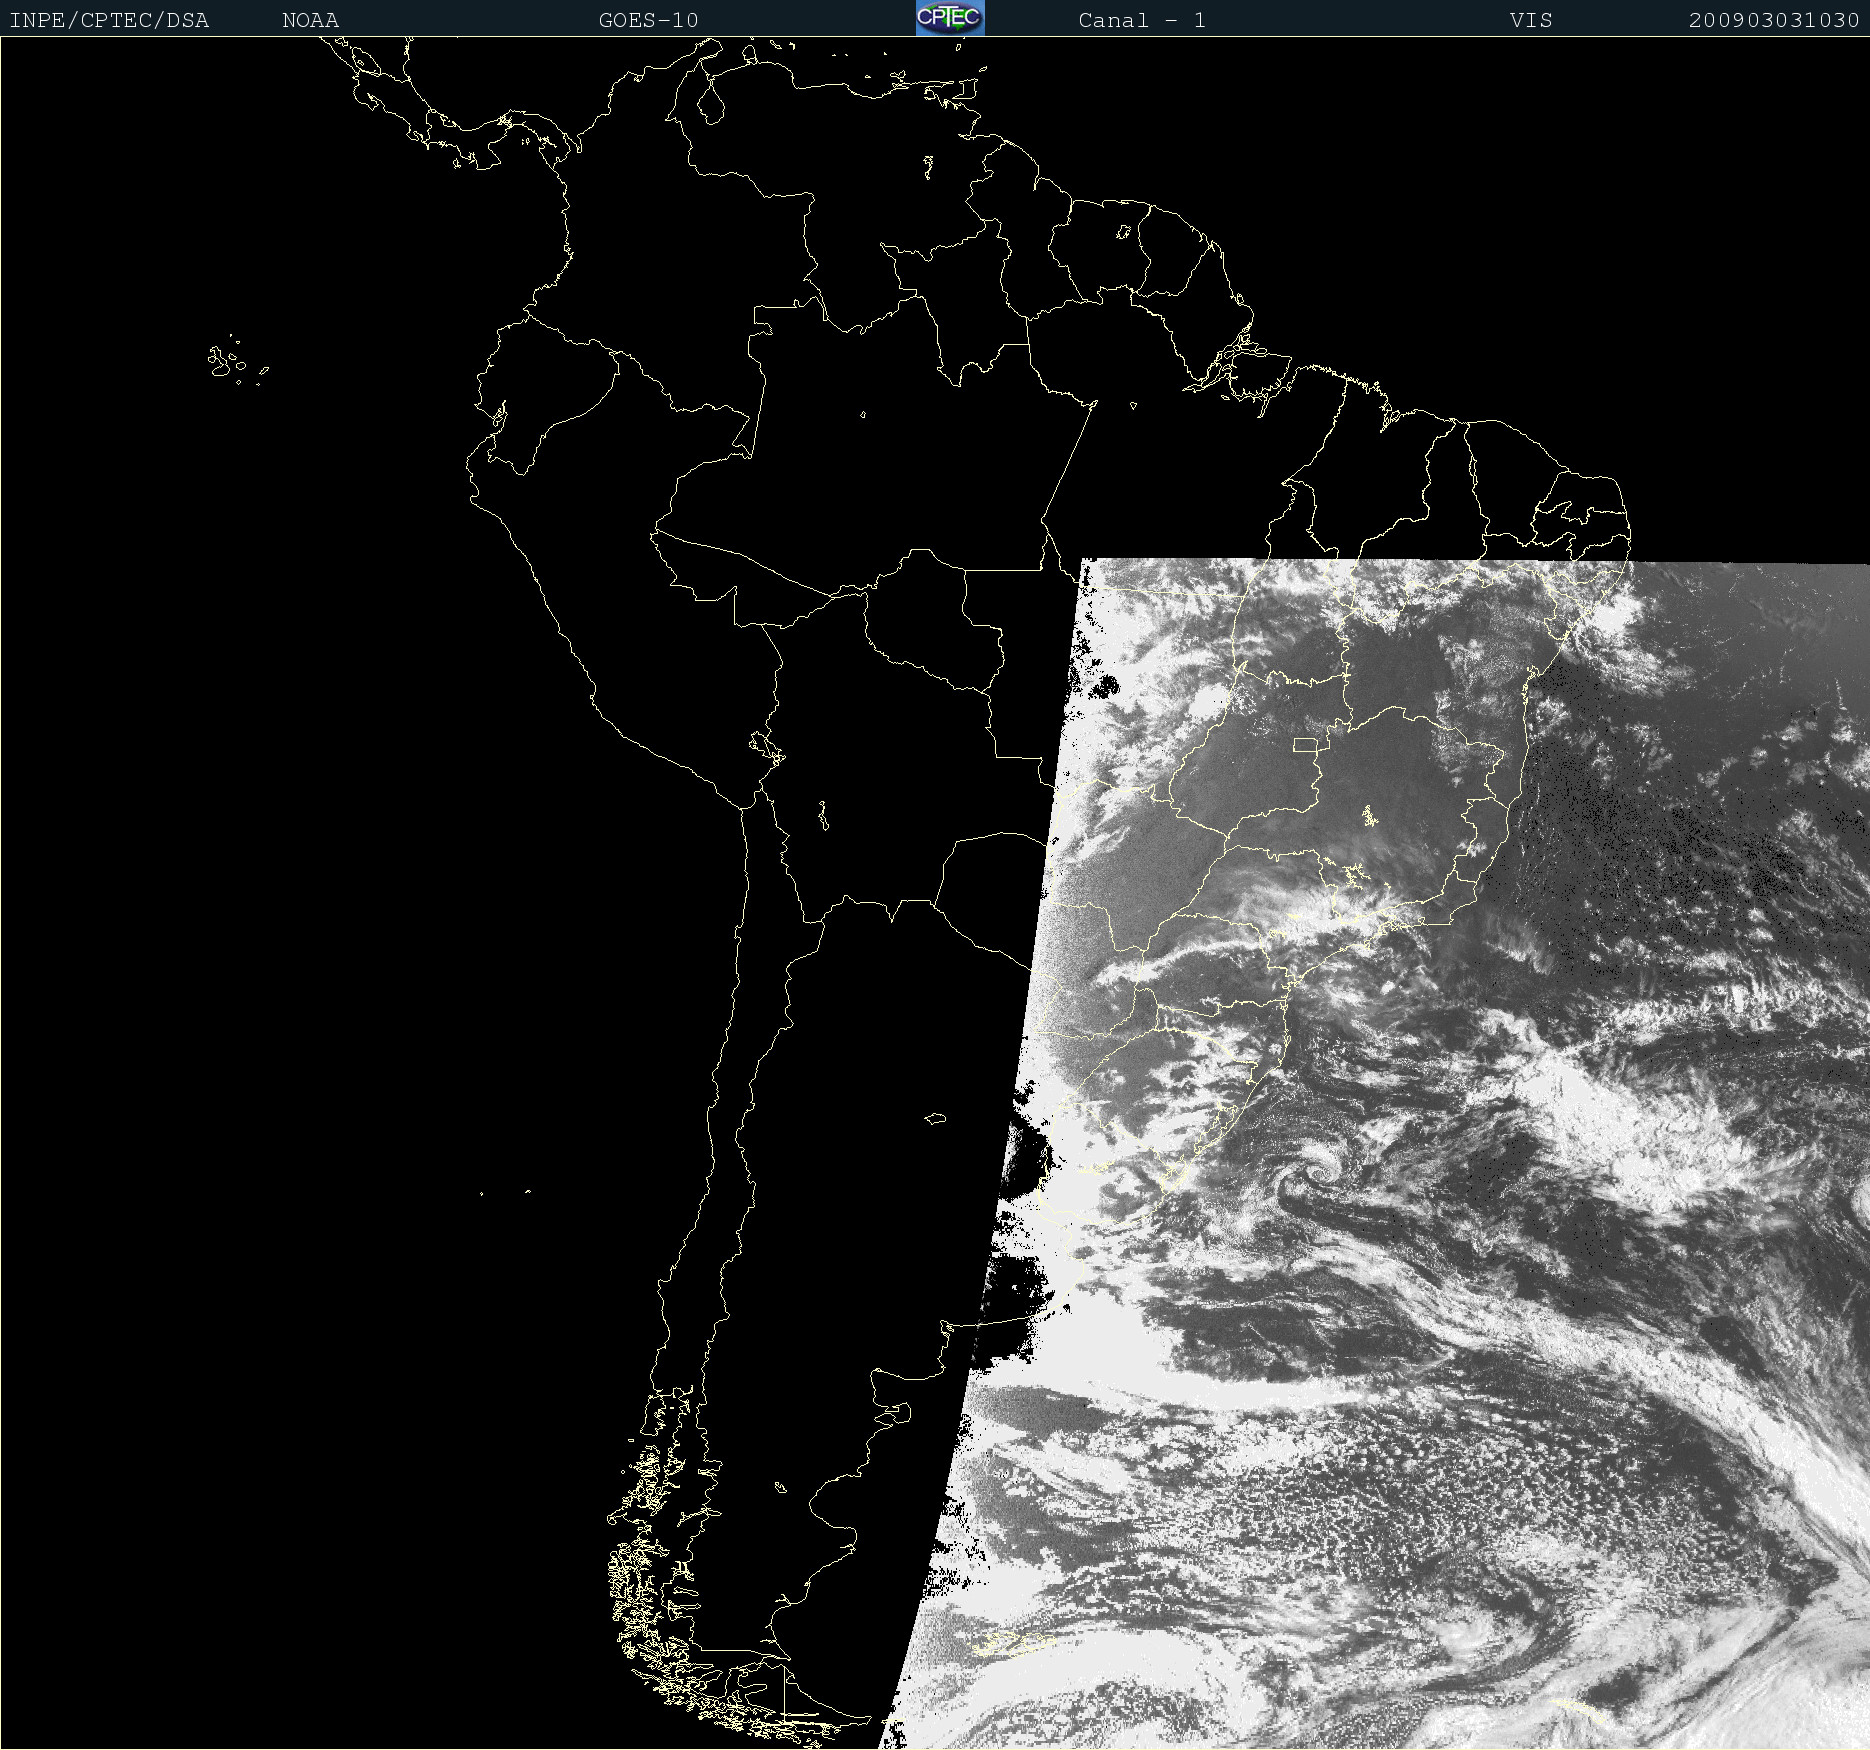Click the CPTEC logo icon
1870x1750 pixels.
950,18
